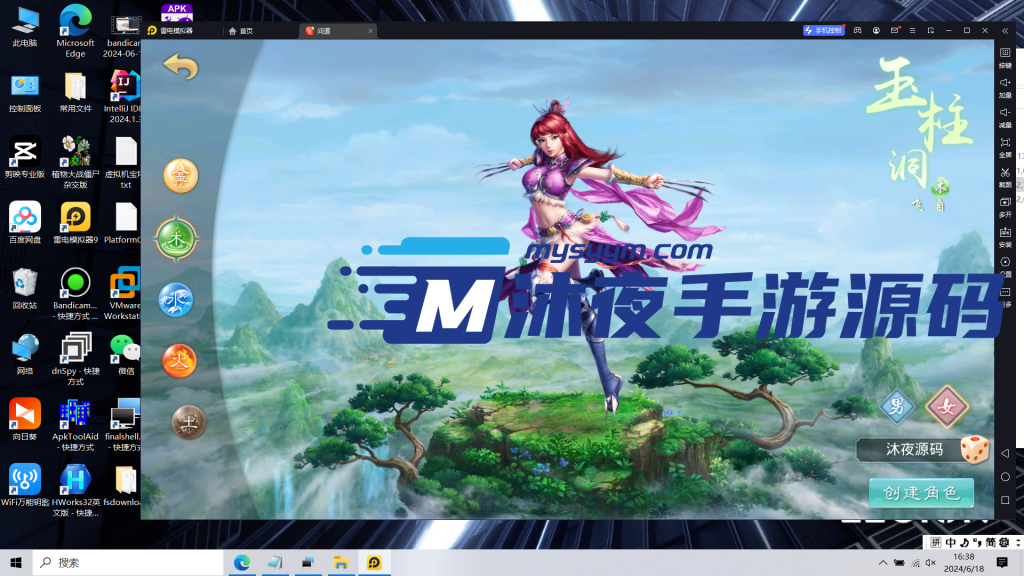The width and height of the screenshot is (1024, 576).
Task: Pick the 火 (Fire) element orb
Action: pyautogui.click(x=179, y=360)
